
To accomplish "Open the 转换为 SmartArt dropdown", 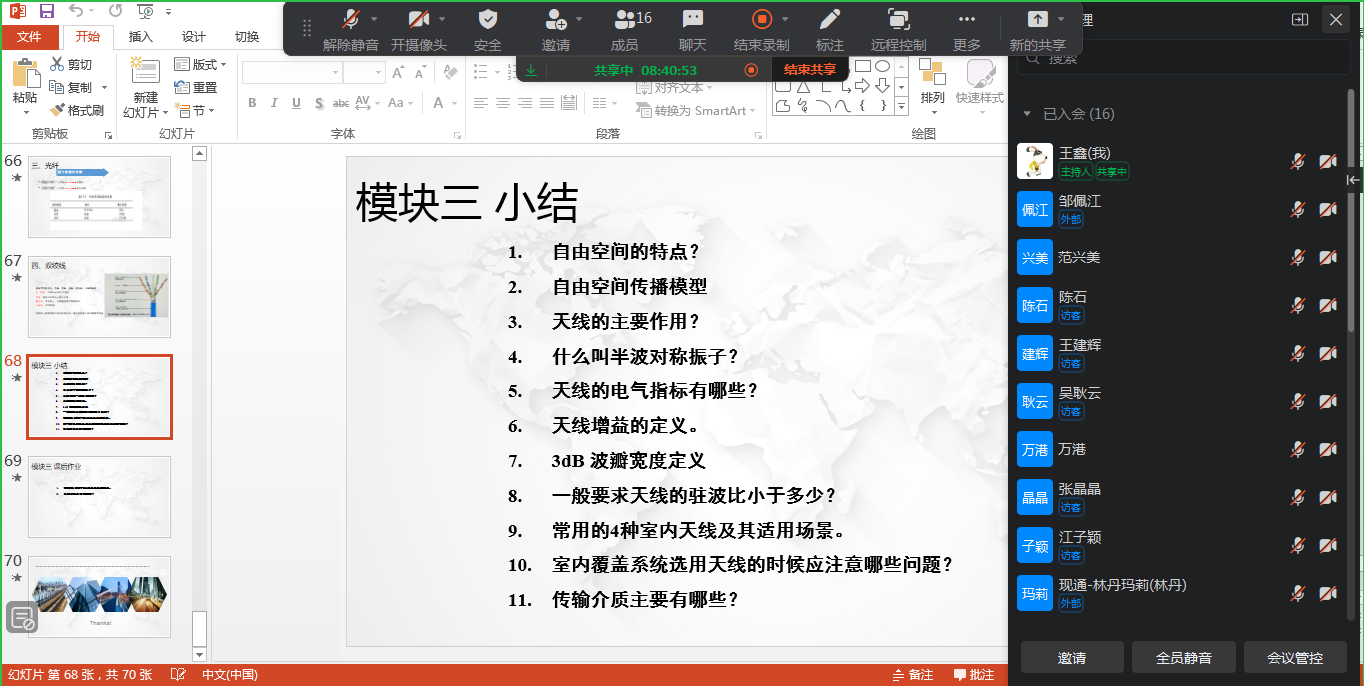I will pyautogui.click(x=695, y=111).
